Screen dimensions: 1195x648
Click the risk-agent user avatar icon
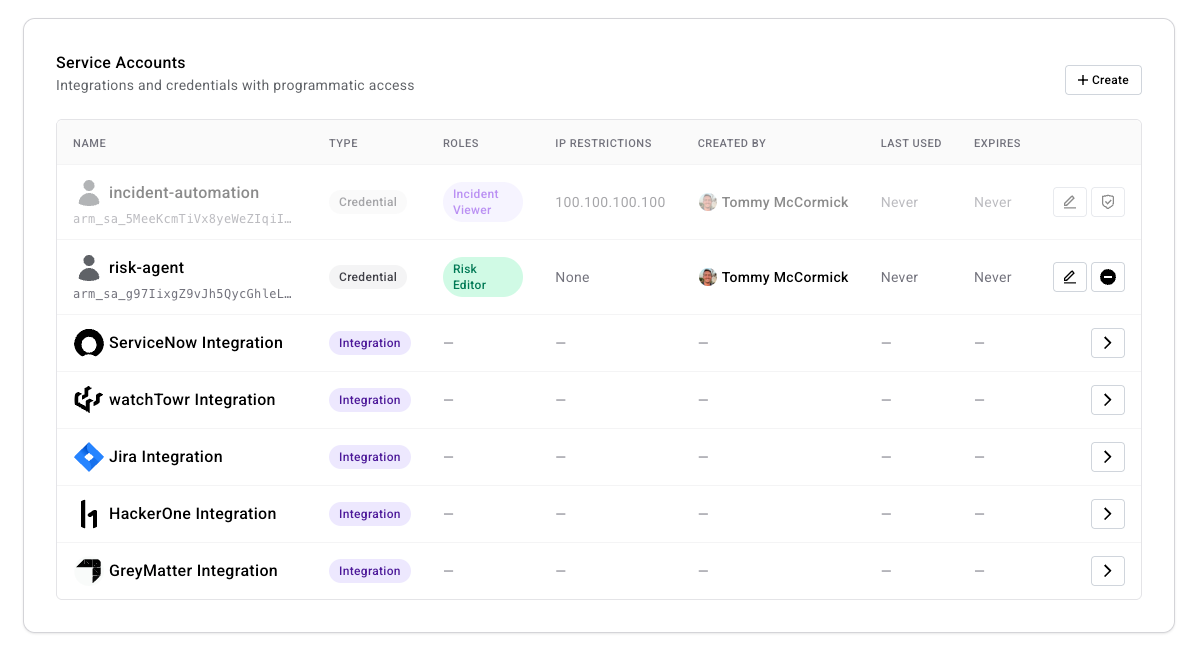88,268
